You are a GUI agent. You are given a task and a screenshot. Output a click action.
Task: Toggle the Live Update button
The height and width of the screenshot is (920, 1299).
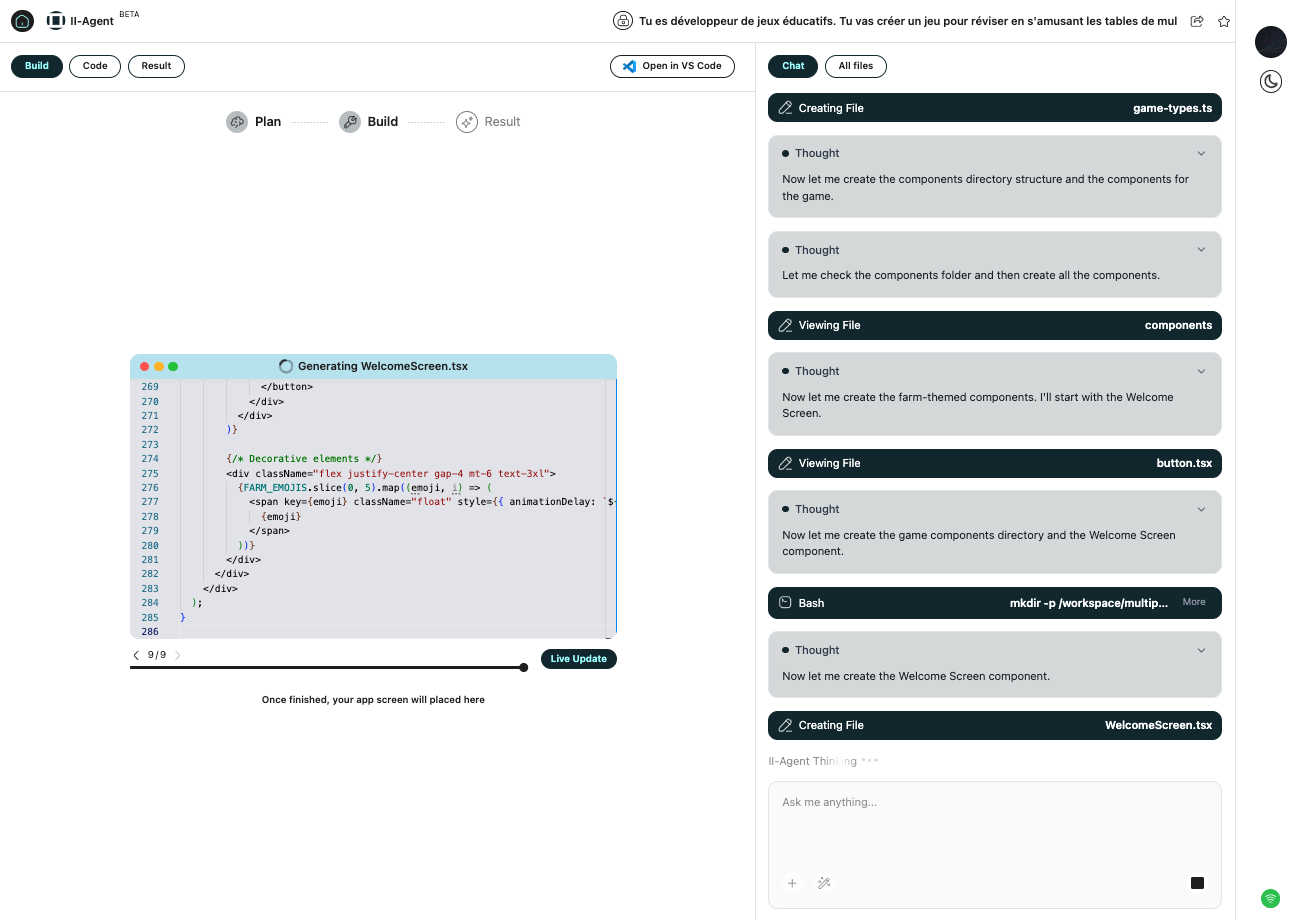578,659
